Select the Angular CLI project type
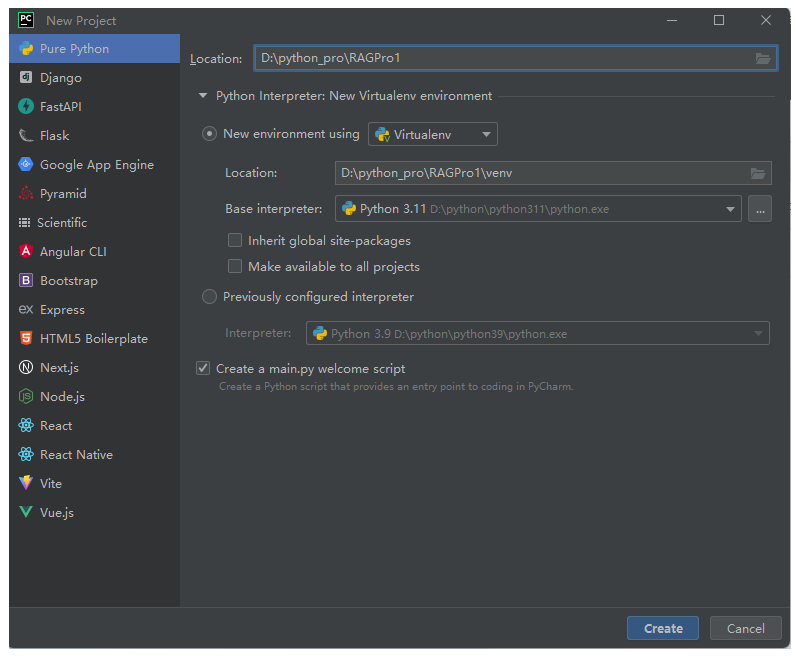 point(95,251)
